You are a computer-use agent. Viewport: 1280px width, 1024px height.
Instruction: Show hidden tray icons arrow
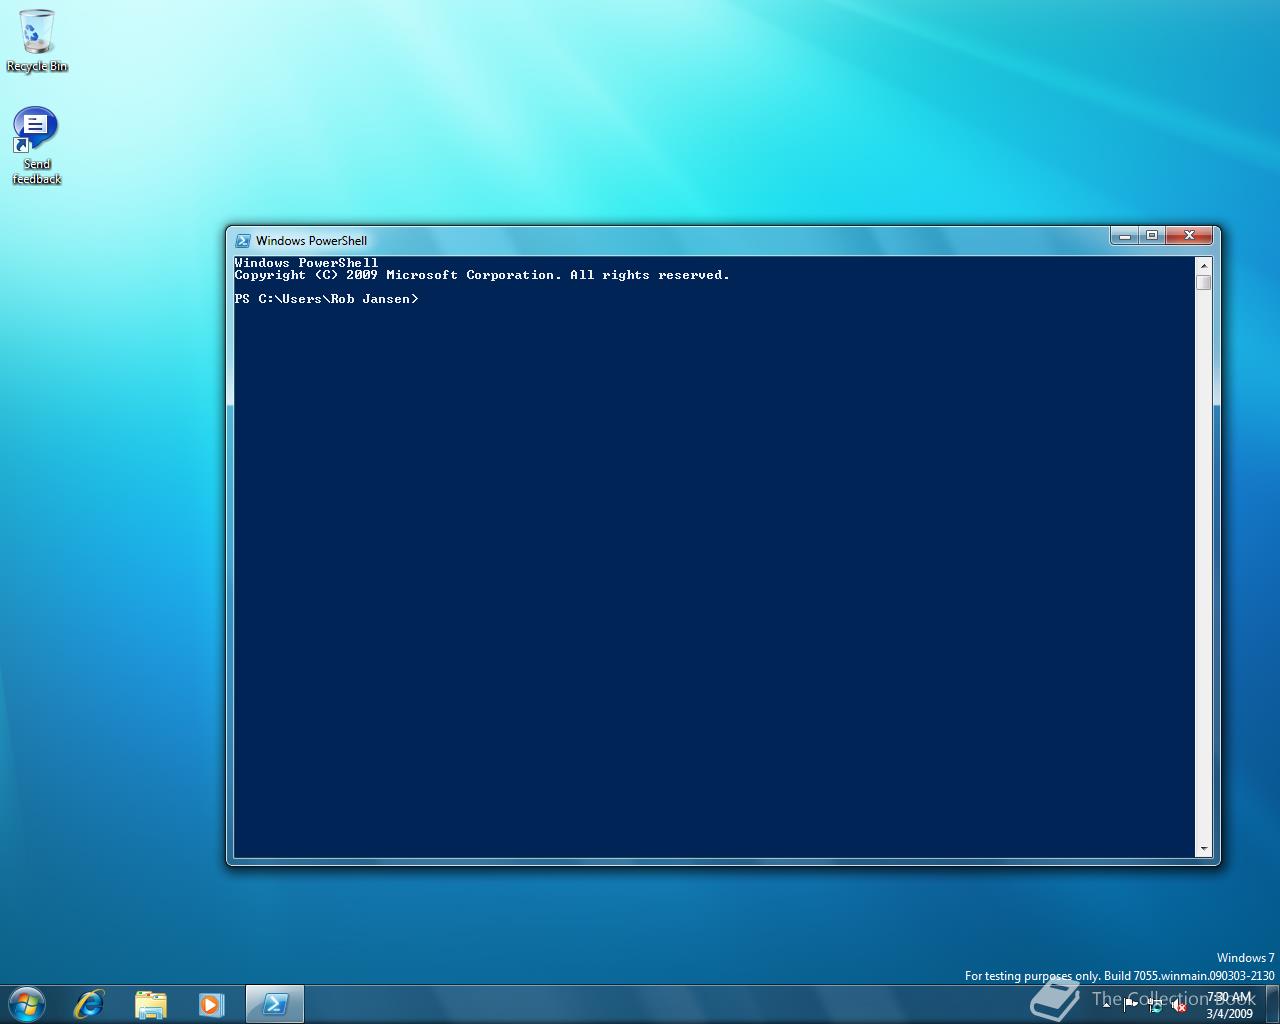tap(1106, 1005)
